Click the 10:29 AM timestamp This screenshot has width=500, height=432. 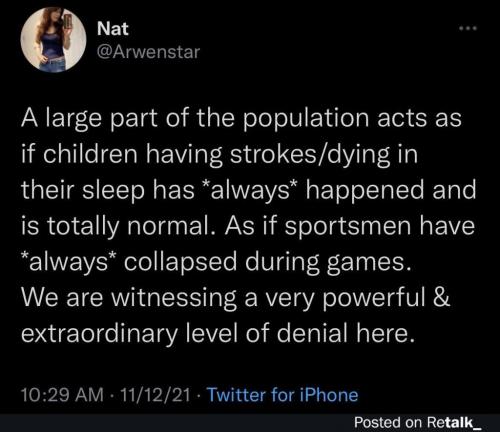[x=62, y=395]
